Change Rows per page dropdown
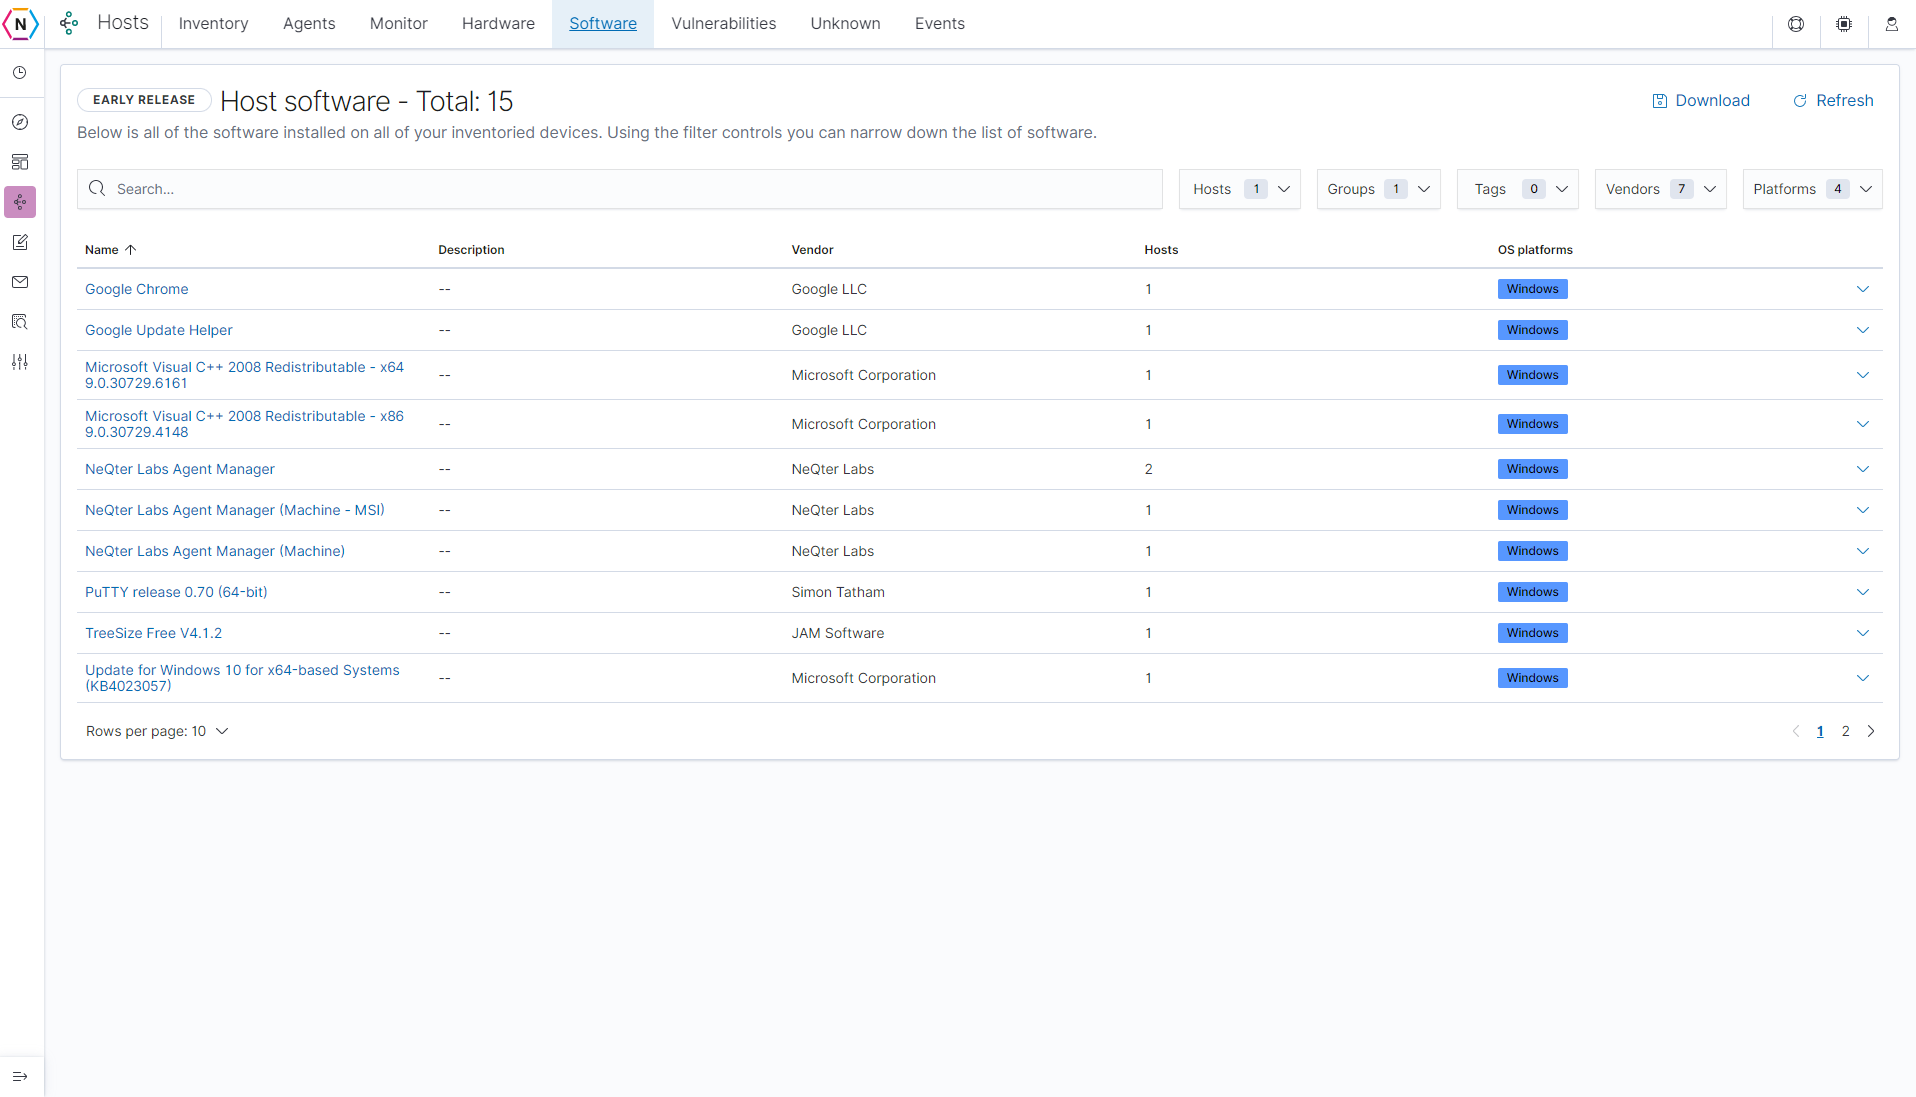 point(157,731)
